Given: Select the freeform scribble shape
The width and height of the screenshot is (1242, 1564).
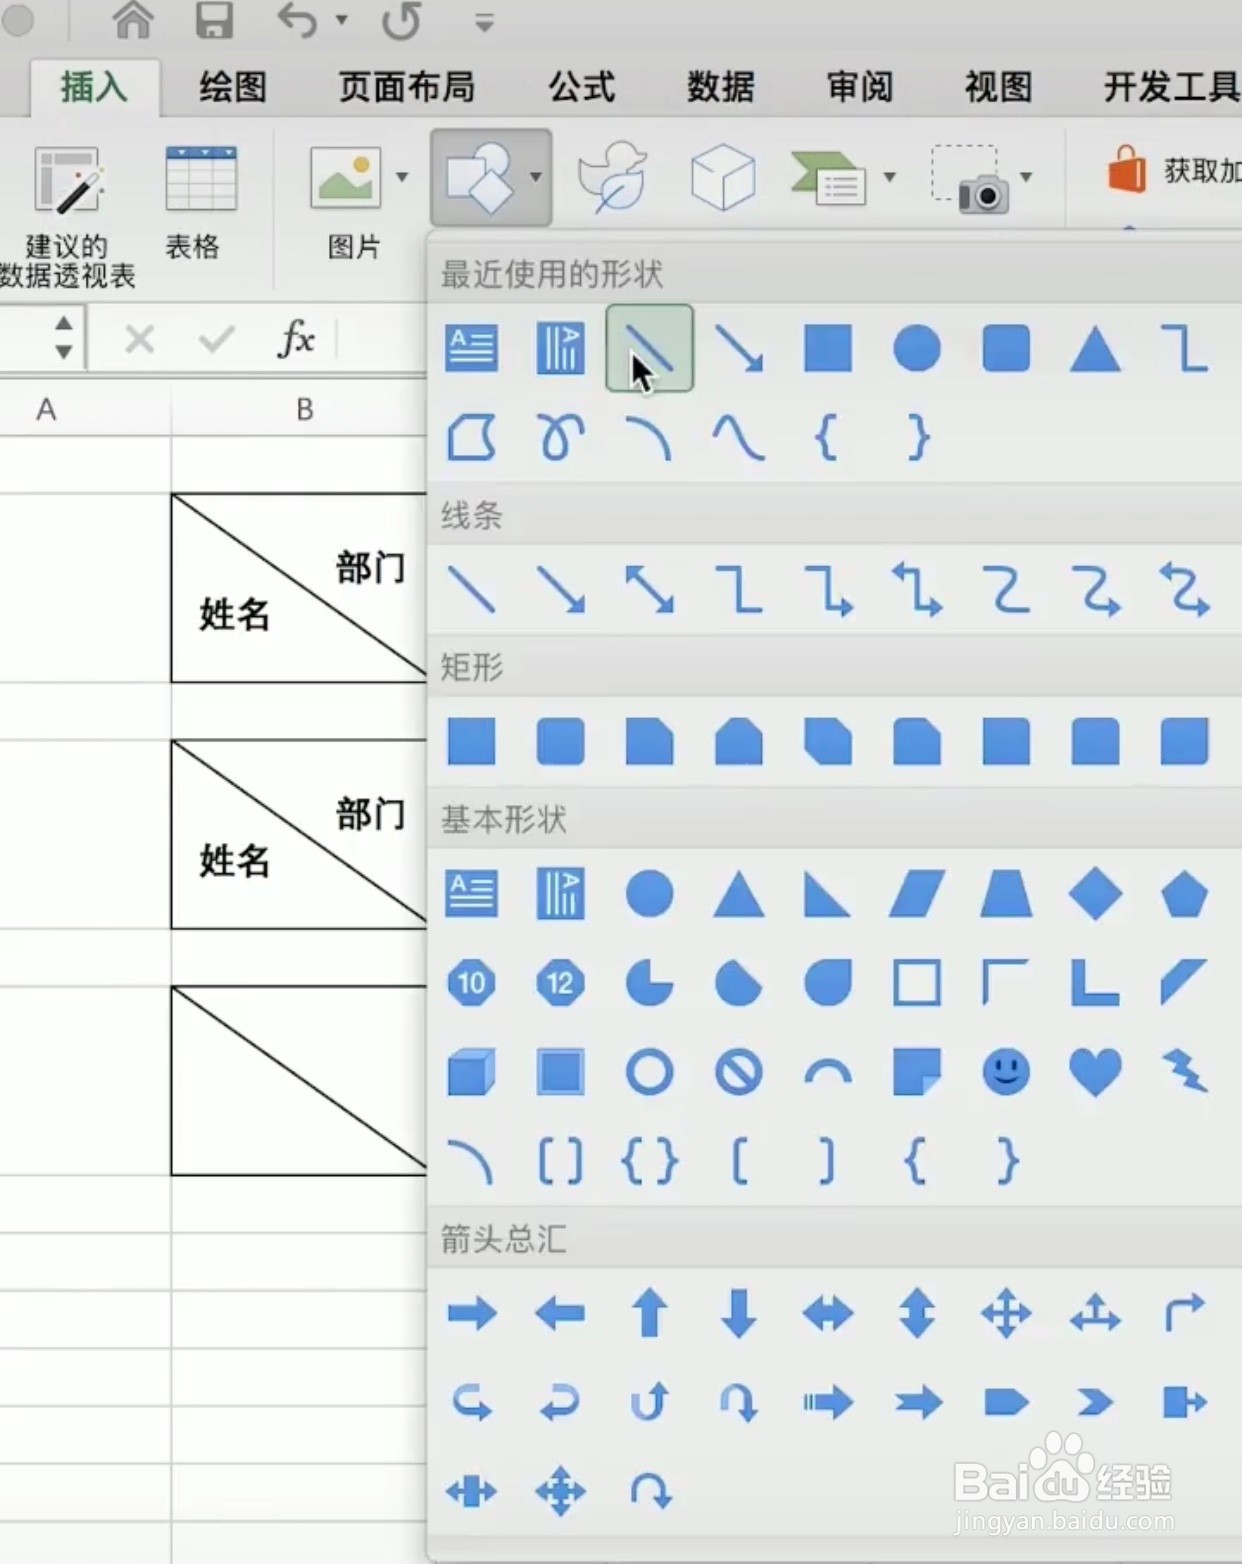Looking at the screenshot, I should (560, 437).
